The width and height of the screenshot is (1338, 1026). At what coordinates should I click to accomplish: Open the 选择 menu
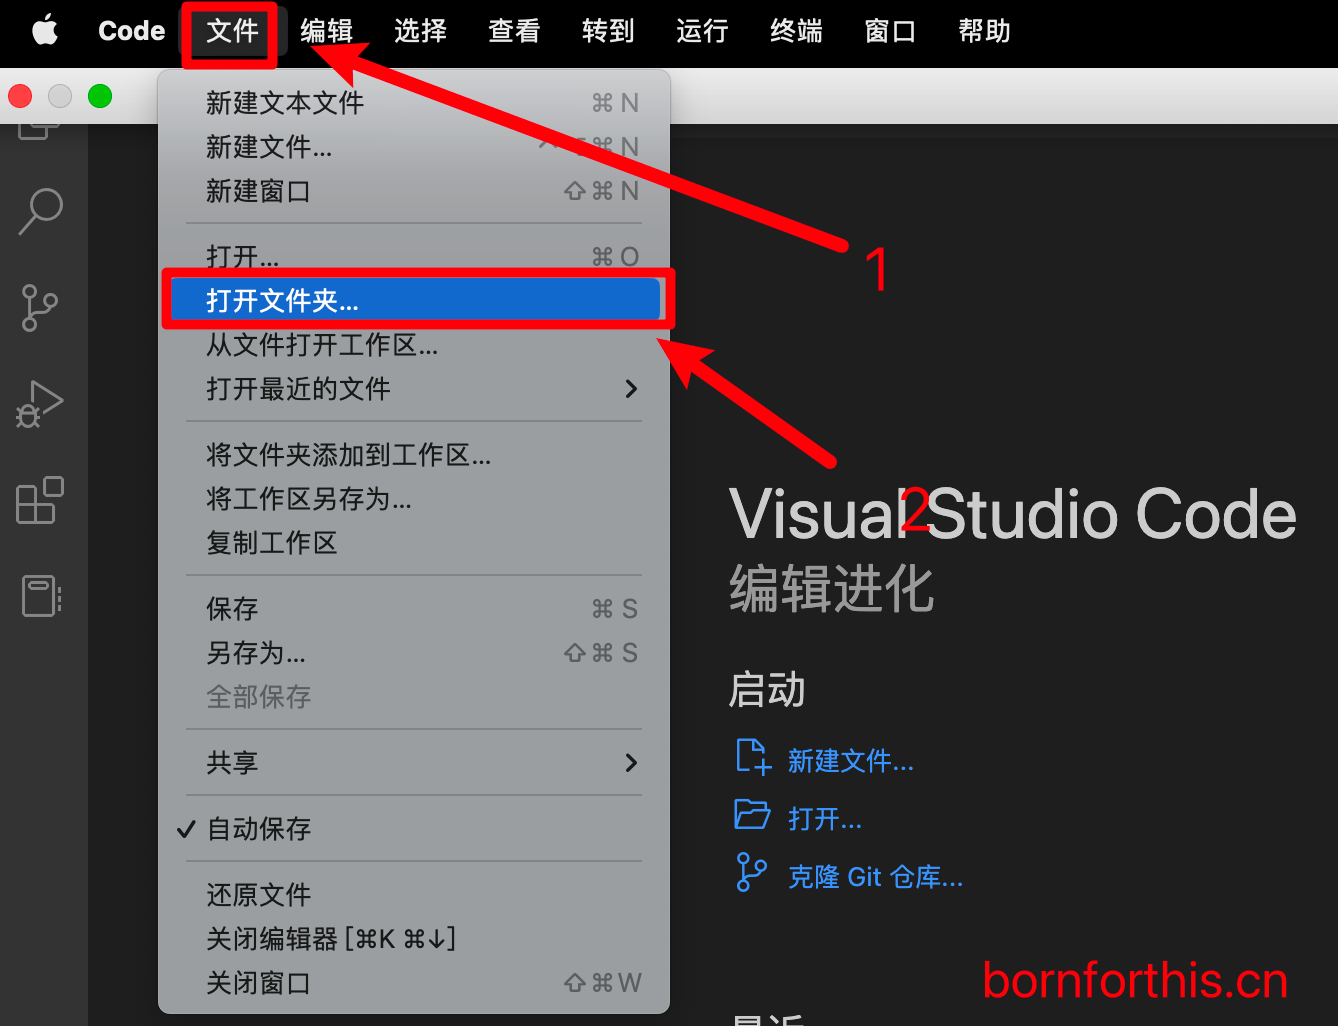(x=420, y=31)
